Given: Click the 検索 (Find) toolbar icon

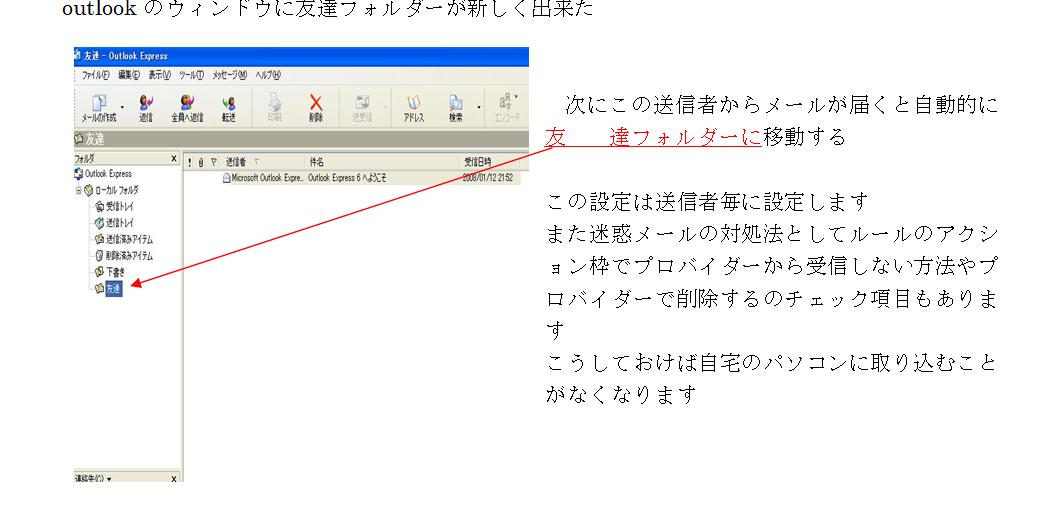Looking at the screenshot, I should click(456, 108).
